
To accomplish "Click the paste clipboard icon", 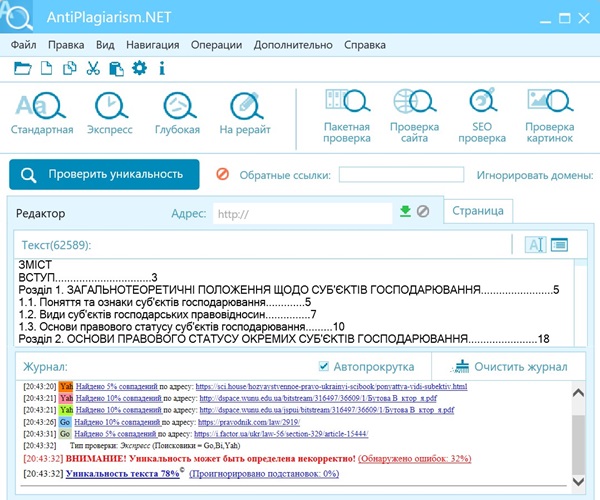I will (x=116, y=69).
